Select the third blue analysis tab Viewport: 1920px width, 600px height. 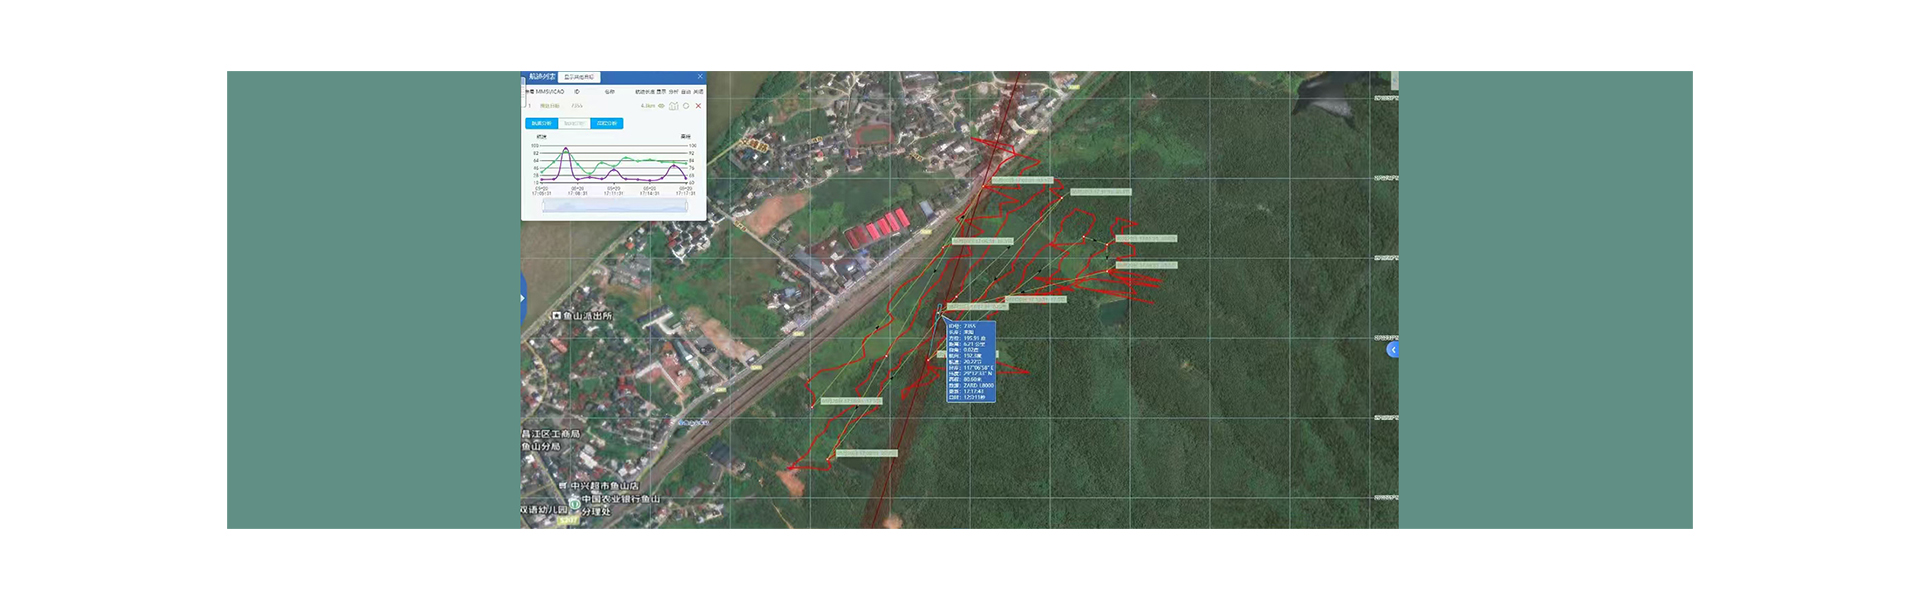click(607, 124)
